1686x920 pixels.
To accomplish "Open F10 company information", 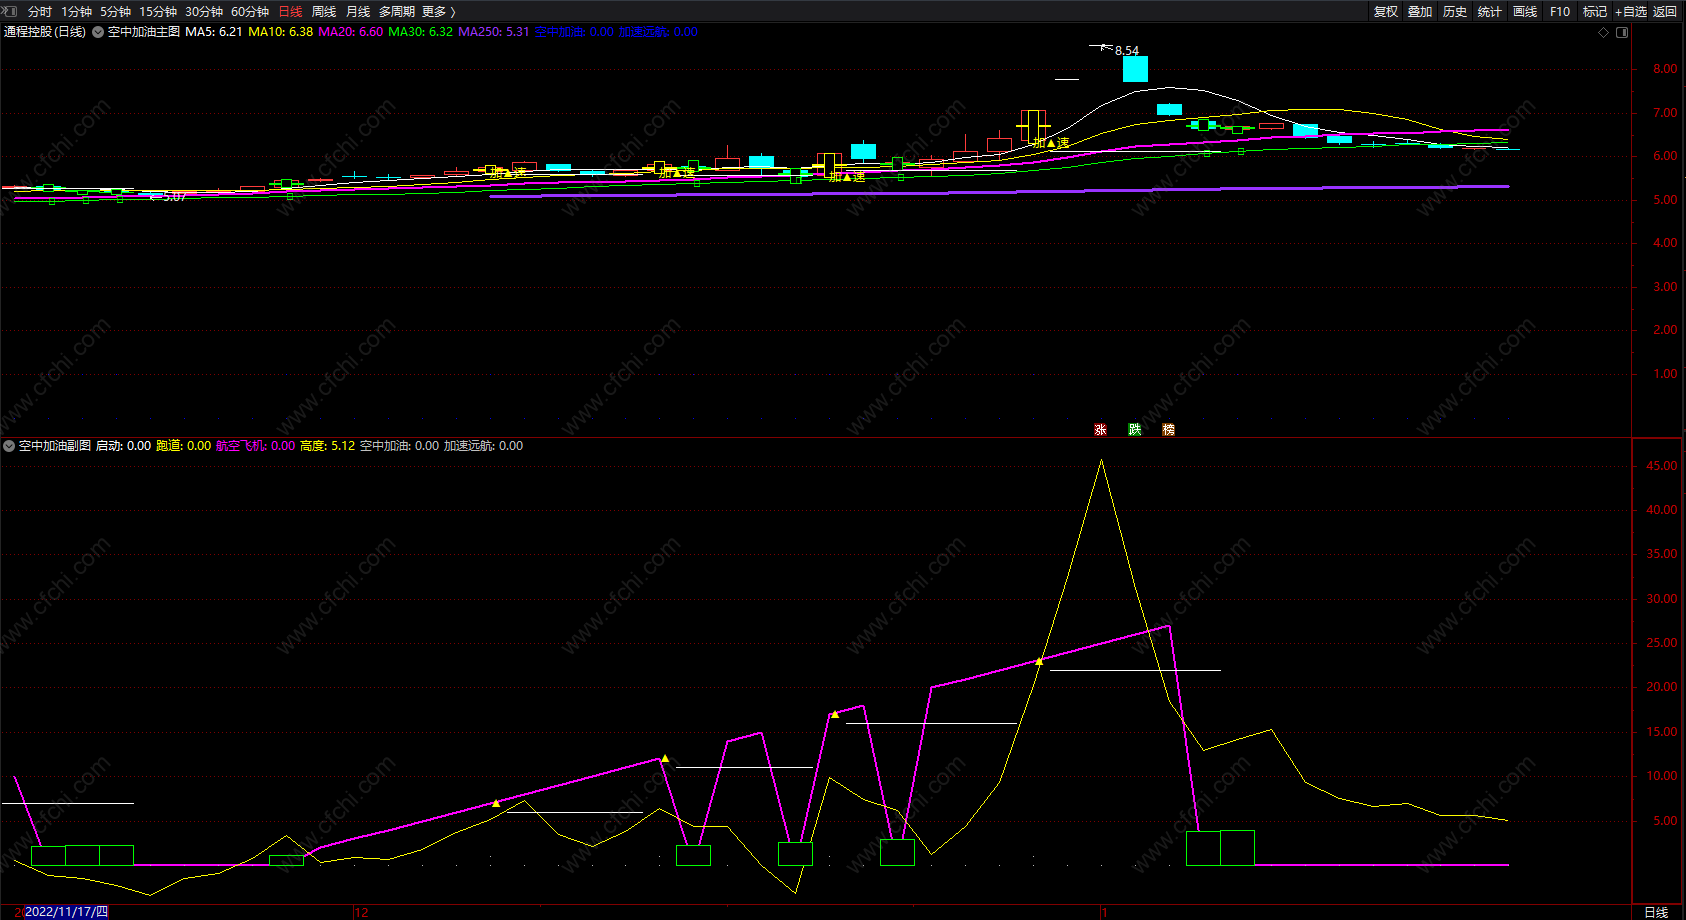I will point(1560,12).
